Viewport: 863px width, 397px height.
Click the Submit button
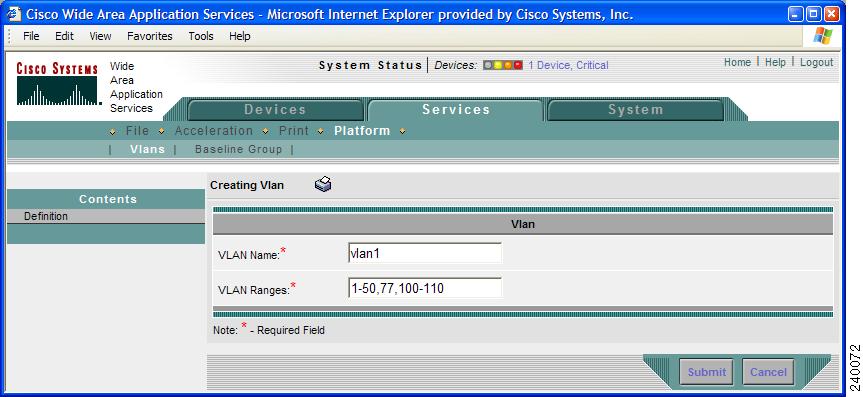(x=706, y=372)
